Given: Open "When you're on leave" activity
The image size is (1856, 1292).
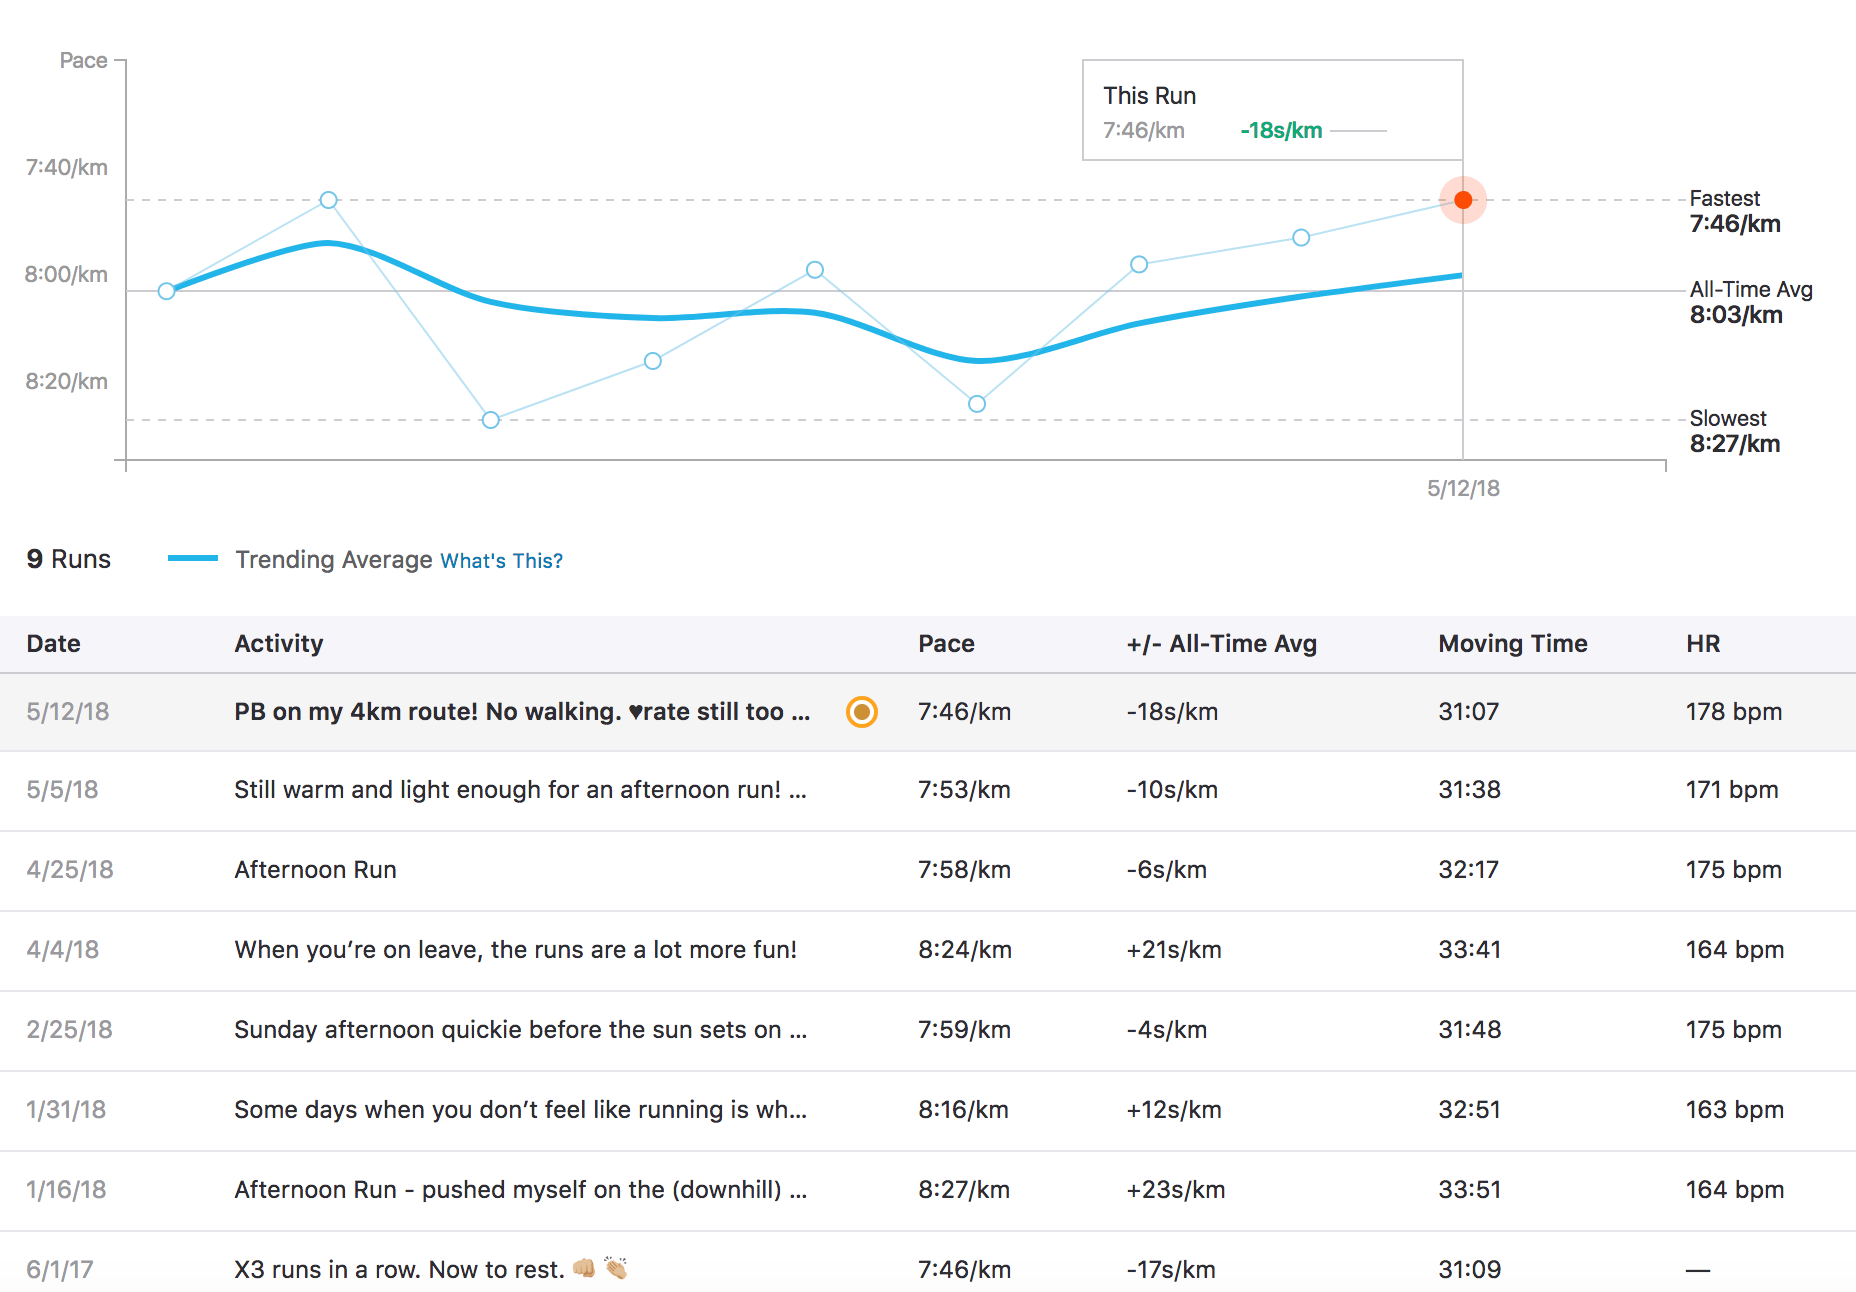Looking at the screenshot, I should 515,950.
